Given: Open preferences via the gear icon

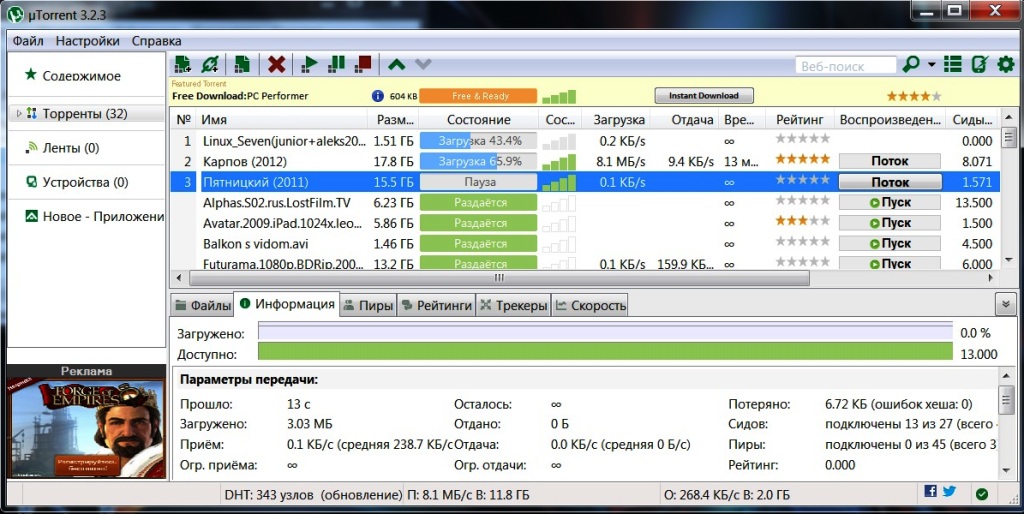Looking at the screenshot, I should 1005,64.
